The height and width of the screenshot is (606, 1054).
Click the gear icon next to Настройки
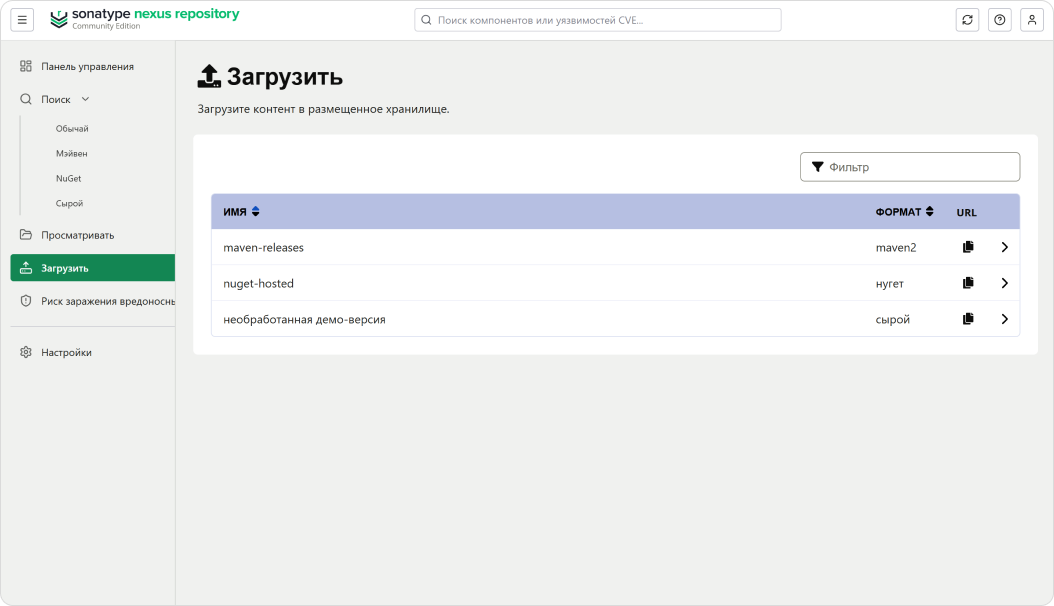click(26, 352)
